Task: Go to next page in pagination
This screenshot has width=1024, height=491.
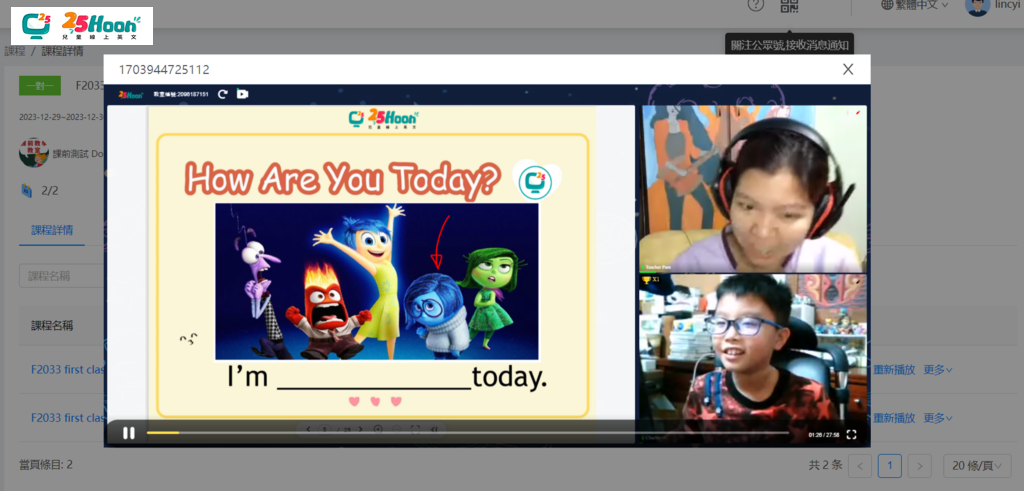Action: click(920, 466)
